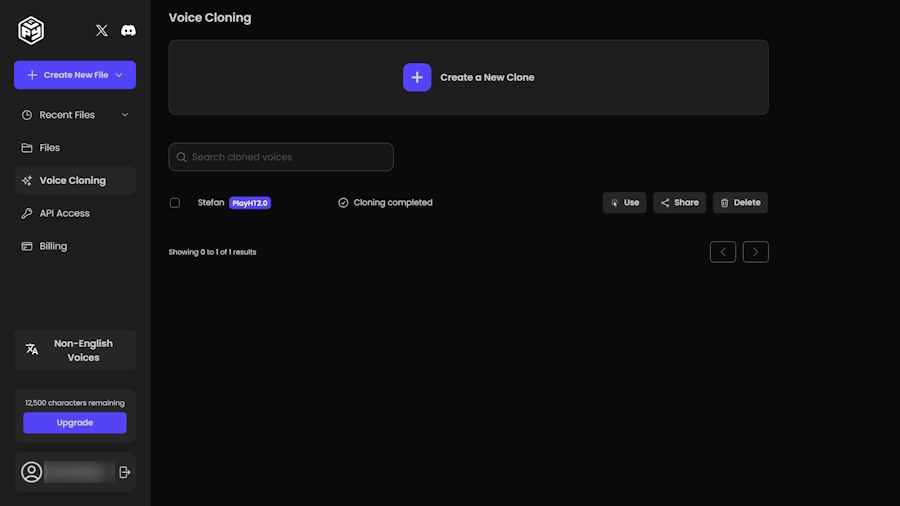The image size is (900, 506).
Task: Go to next results page arrow
Action: 756,252
